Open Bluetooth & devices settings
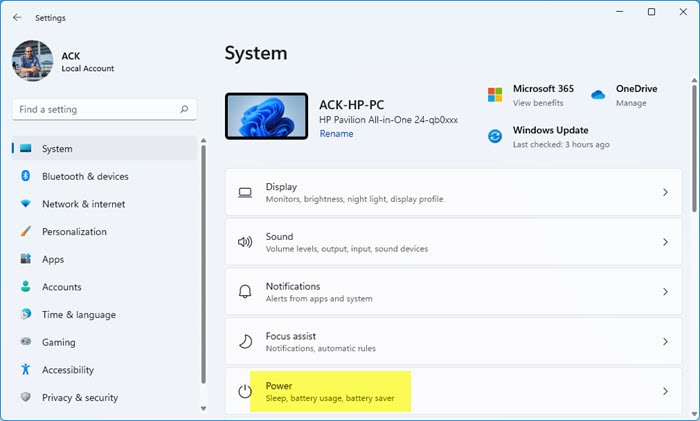Image resolution: width=700 pixels, height=421 pixels. click(104, 176)
